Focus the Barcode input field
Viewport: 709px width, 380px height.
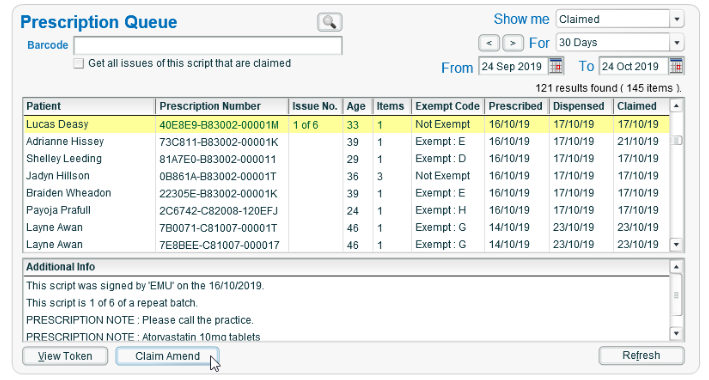coord(208,46)
